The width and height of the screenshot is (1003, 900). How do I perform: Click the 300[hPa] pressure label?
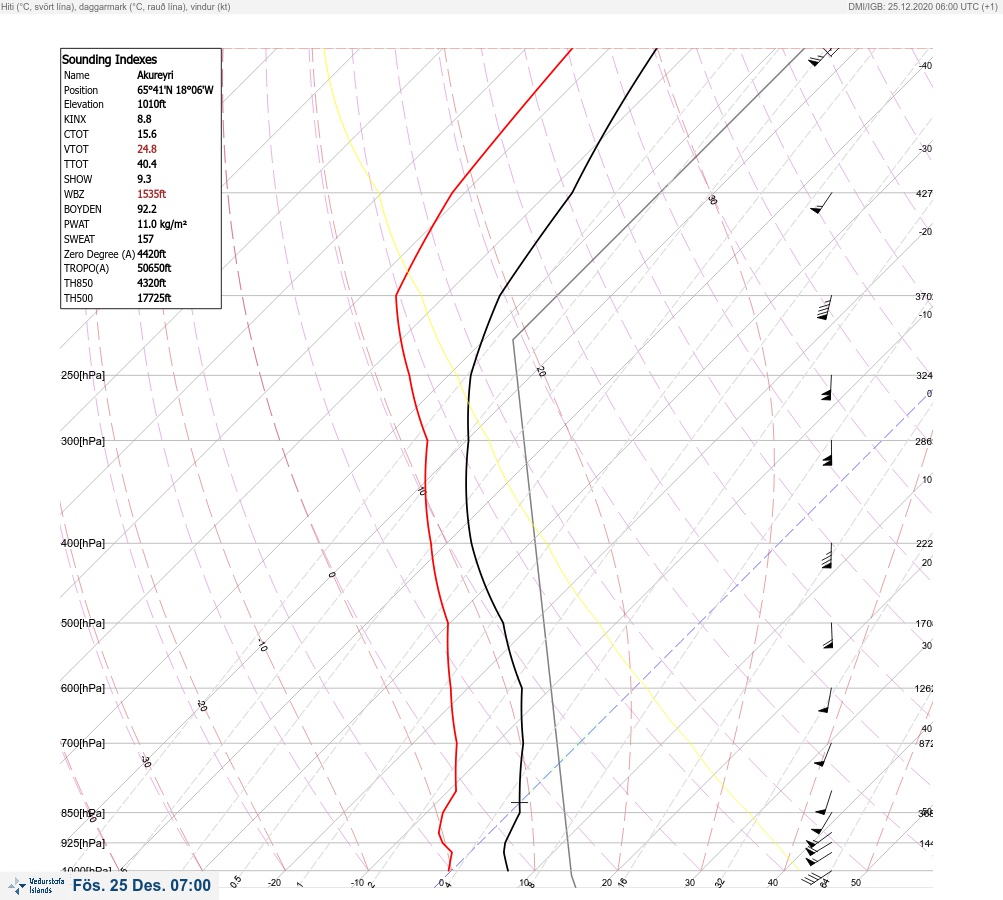[83, 441]
